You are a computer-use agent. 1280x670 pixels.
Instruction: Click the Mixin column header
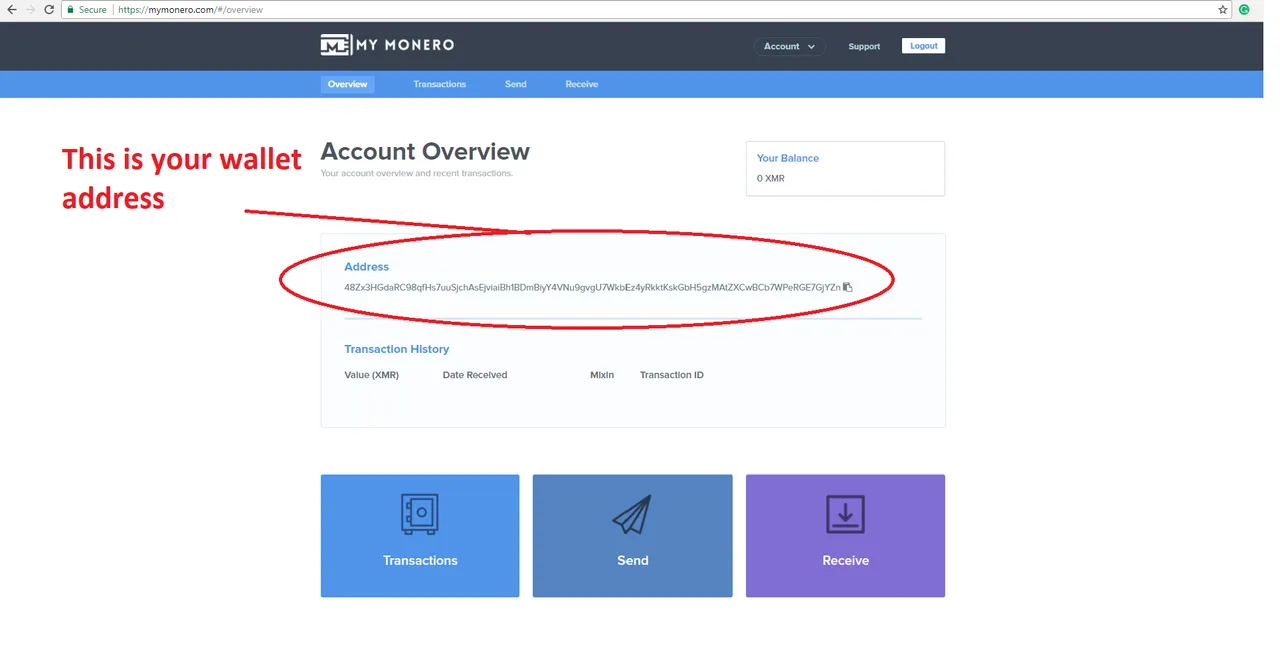[x=602, y=375]
